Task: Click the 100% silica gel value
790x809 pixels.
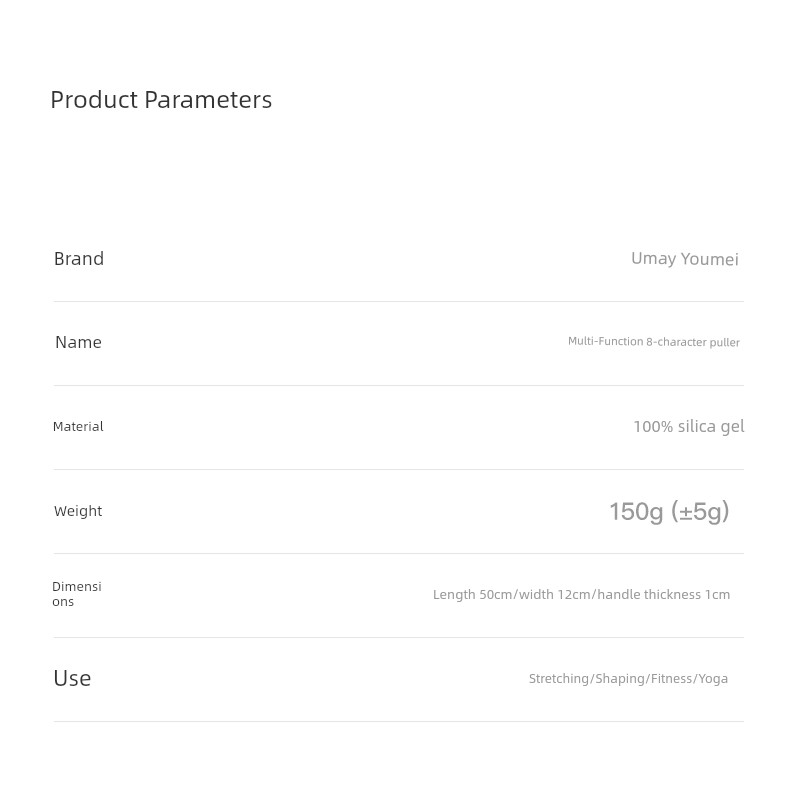Action: 689,427
